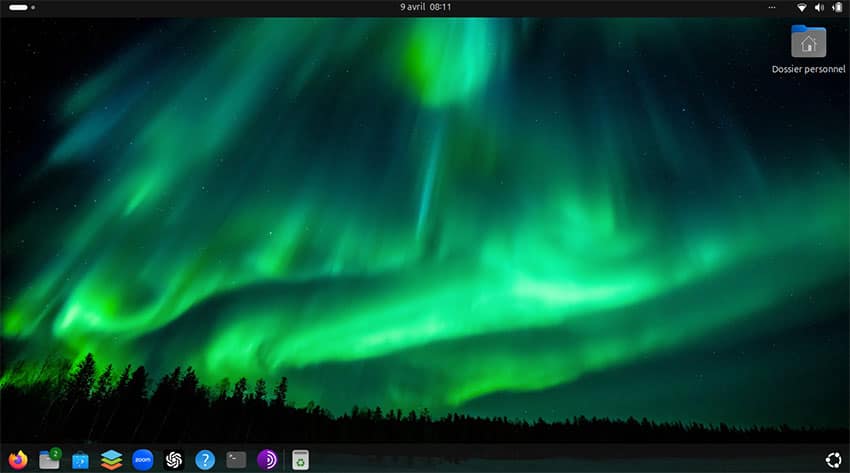Click the small workspace dot beside pill
The width and height of the screenshot is (850, 473).
(x=33, y=7)
